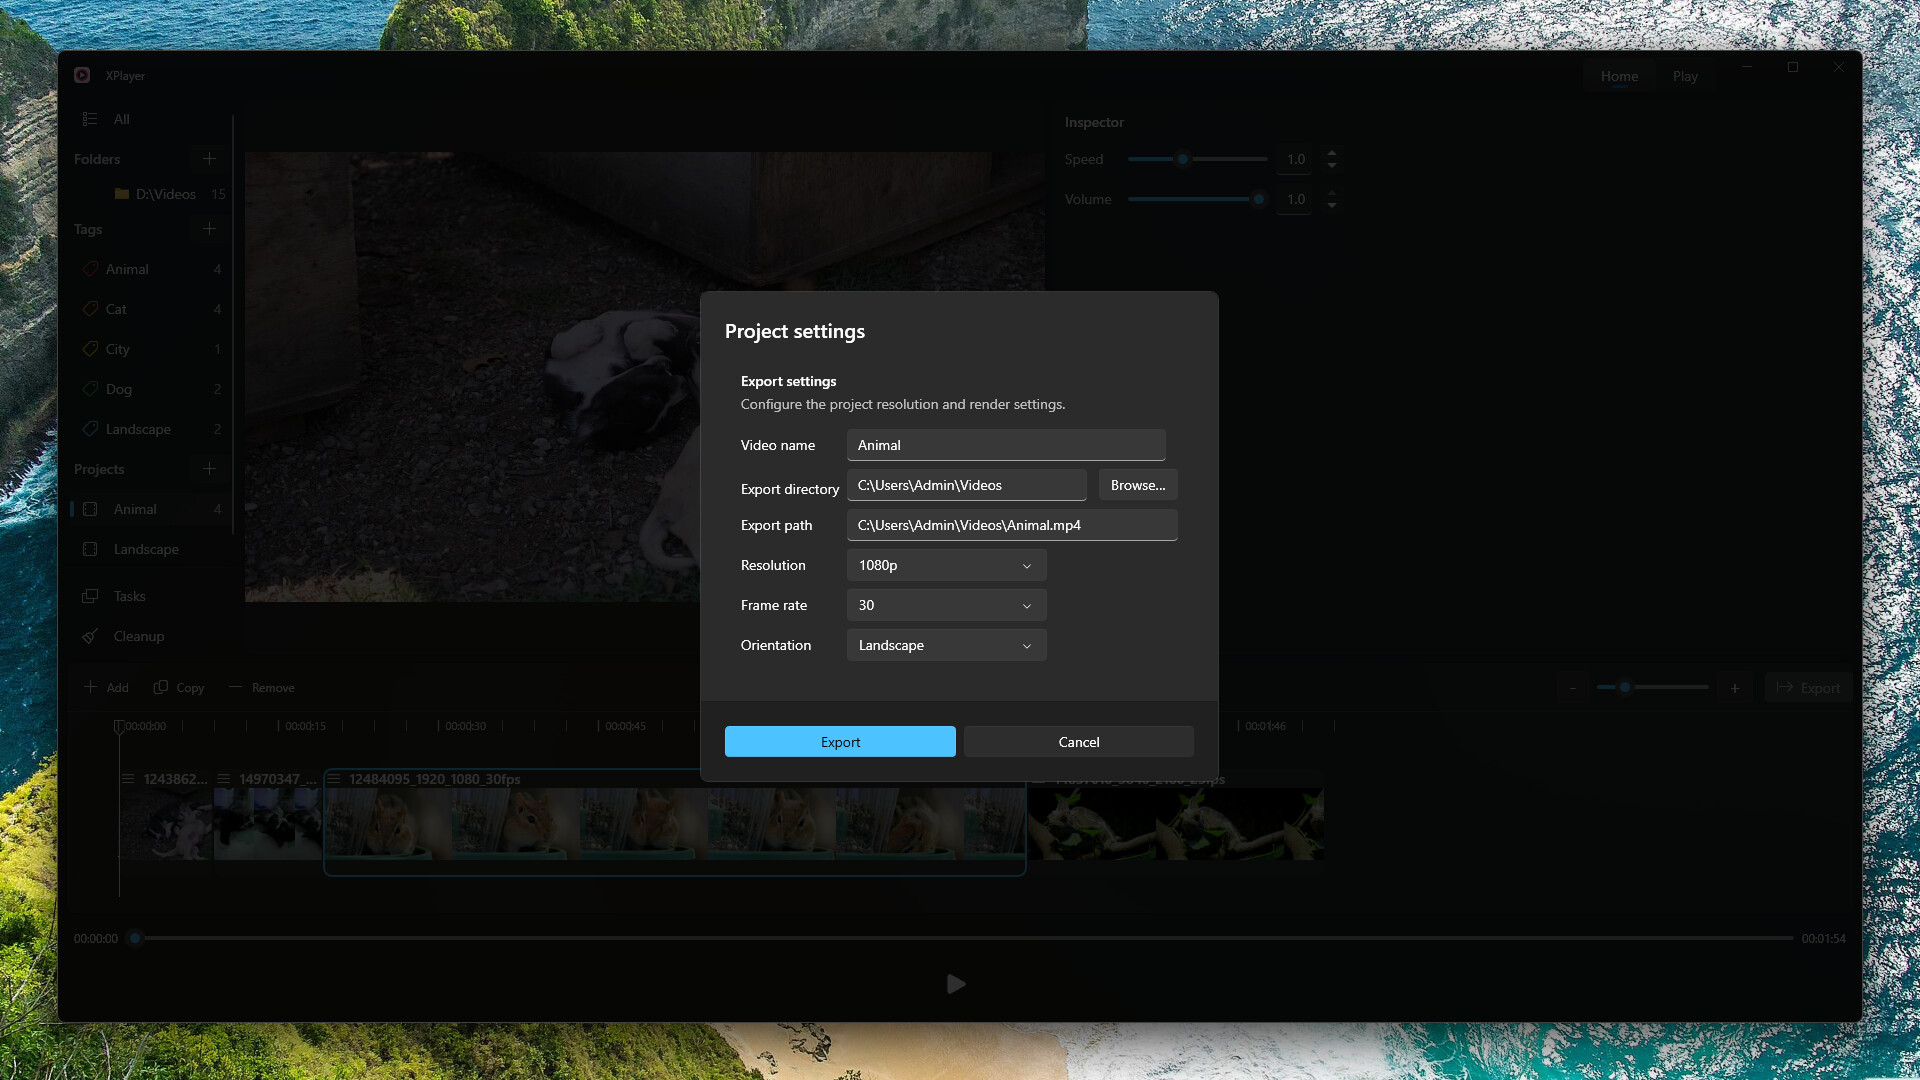Click the play button icon

pos(955,984)
